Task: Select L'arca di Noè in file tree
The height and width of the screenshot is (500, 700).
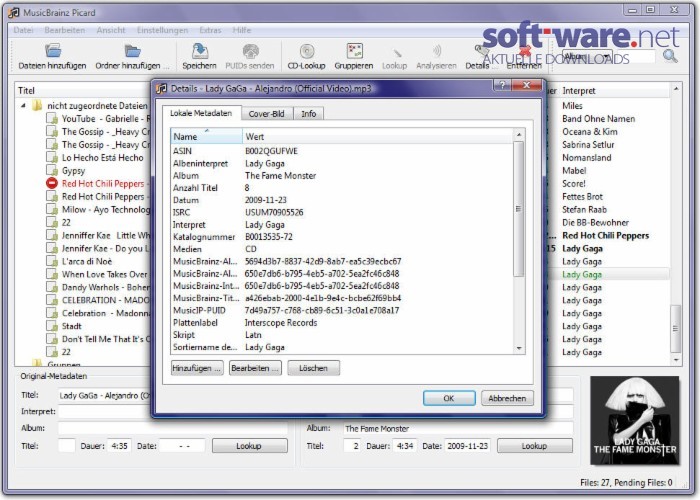Action: pos(87,261)
